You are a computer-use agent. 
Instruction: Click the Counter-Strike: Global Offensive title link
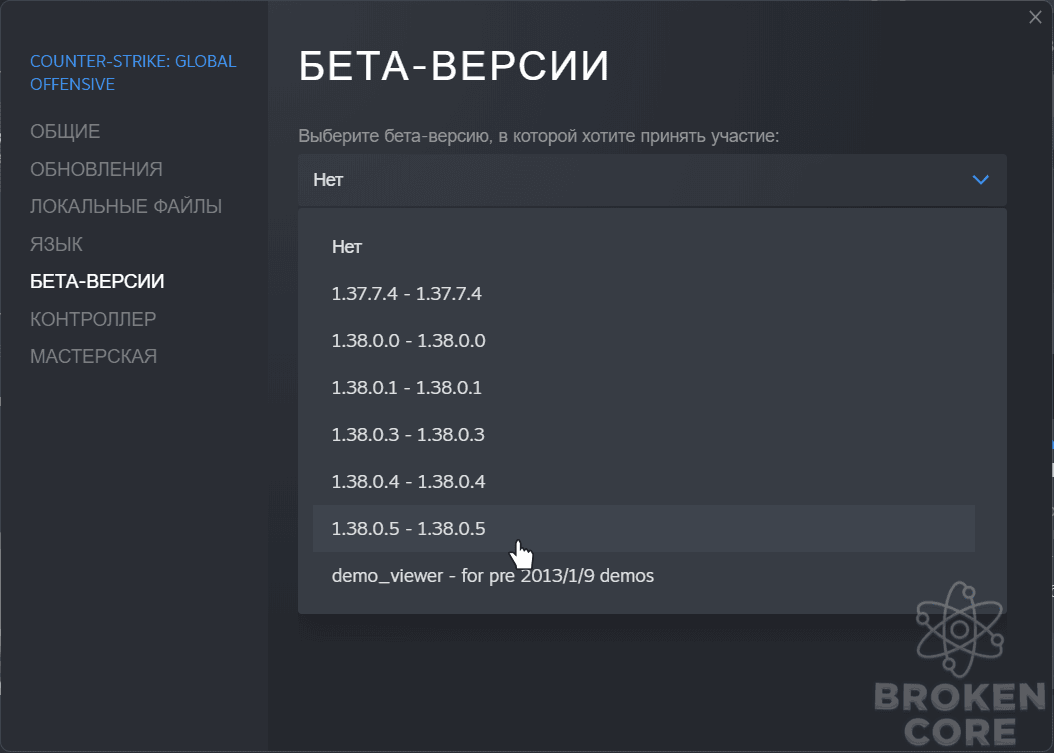click(133, 73)
